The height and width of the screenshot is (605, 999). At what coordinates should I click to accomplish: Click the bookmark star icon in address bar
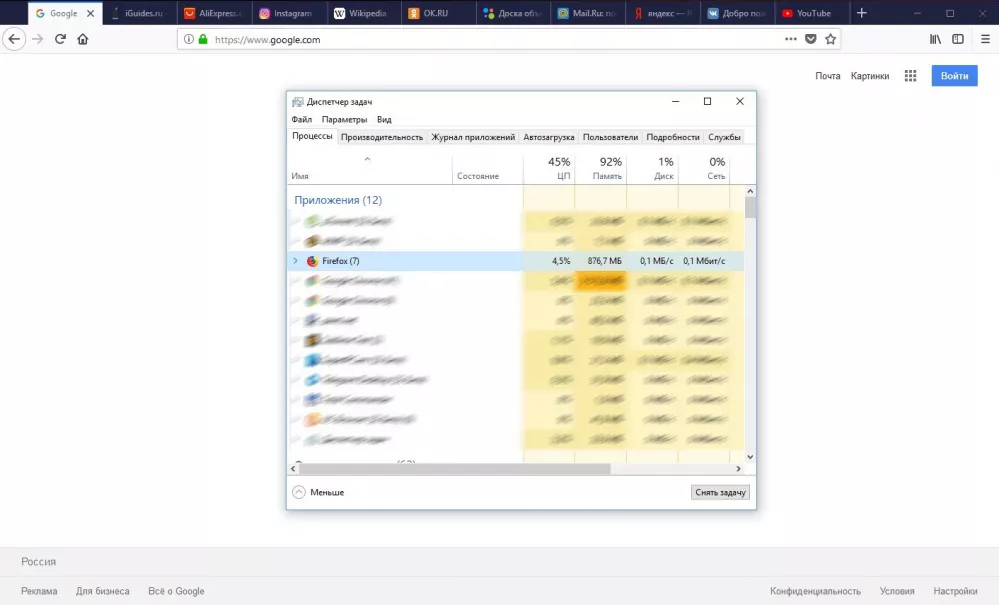(830, 39)
